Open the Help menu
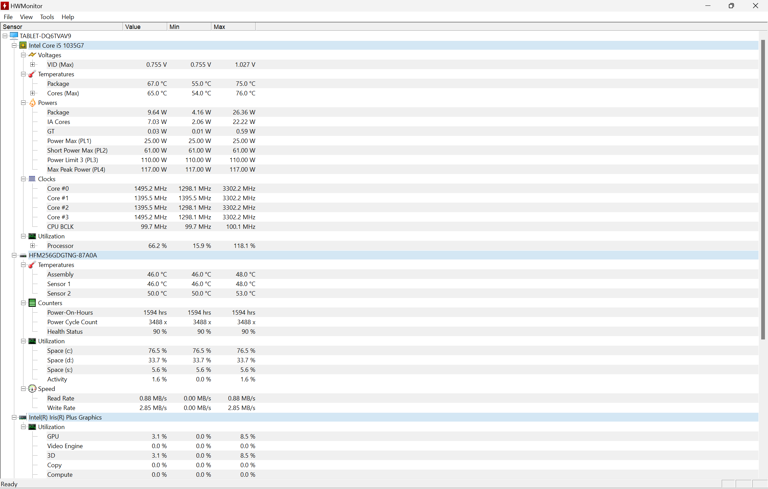 click(68, 17)
